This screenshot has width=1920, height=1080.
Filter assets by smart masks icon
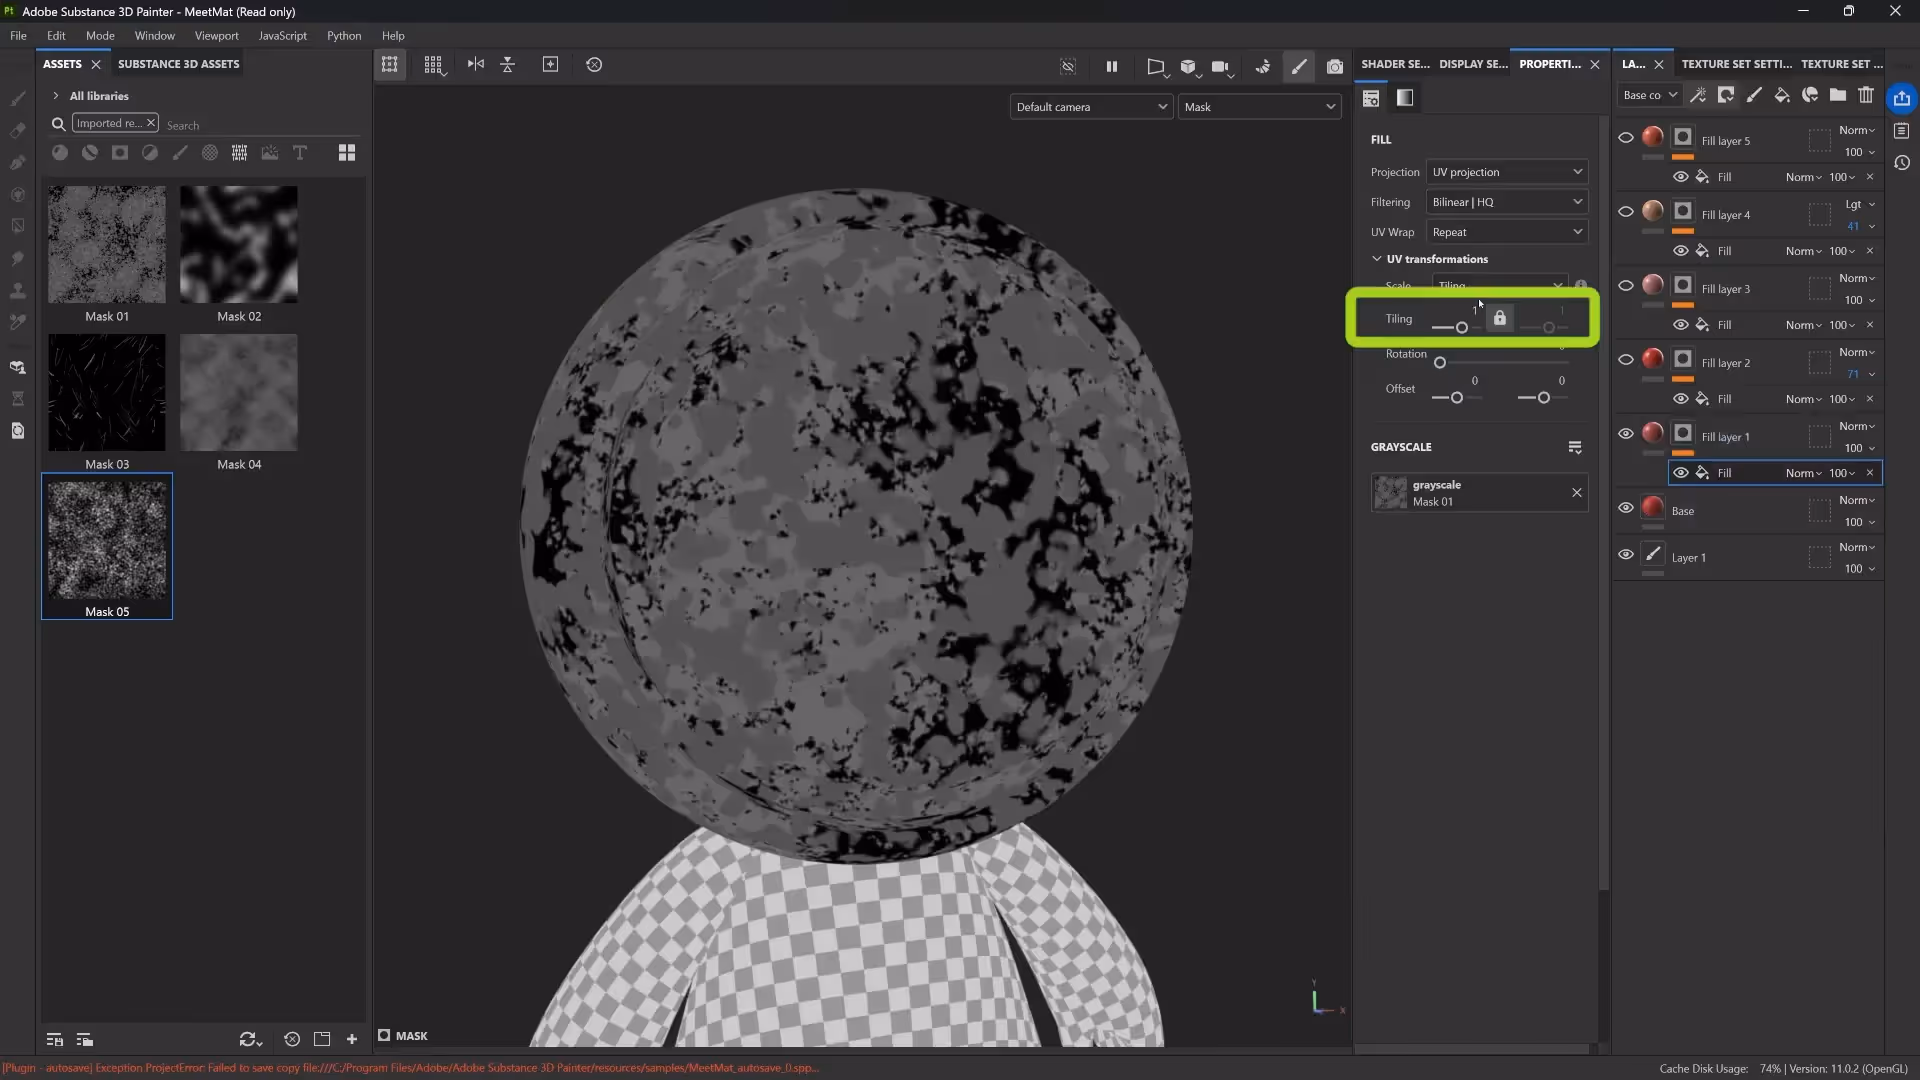click(x=120, y=153)
